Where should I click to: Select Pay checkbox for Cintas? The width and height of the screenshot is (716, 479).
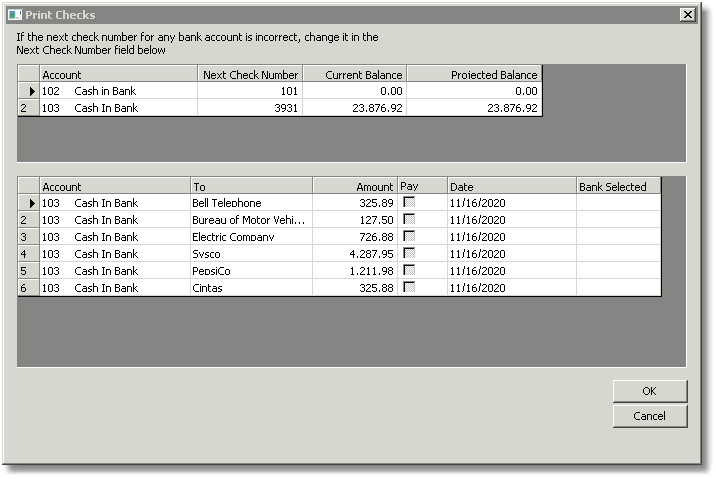pos(409,287)
